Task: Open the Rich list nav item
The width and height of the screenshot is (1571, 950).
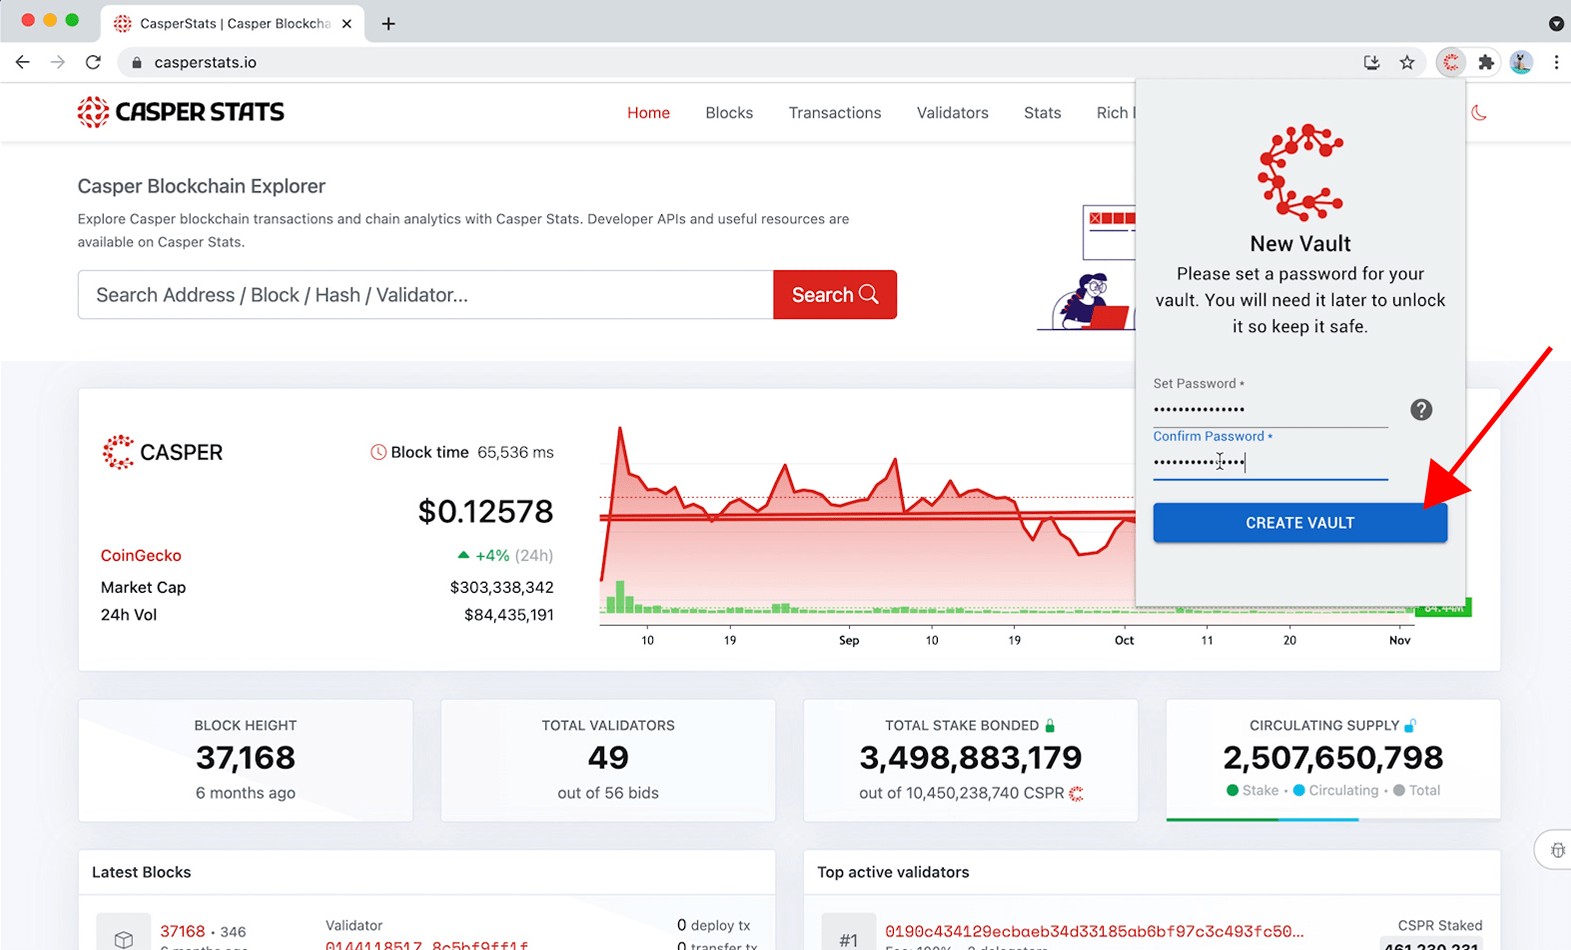Action: (1115, 113)
